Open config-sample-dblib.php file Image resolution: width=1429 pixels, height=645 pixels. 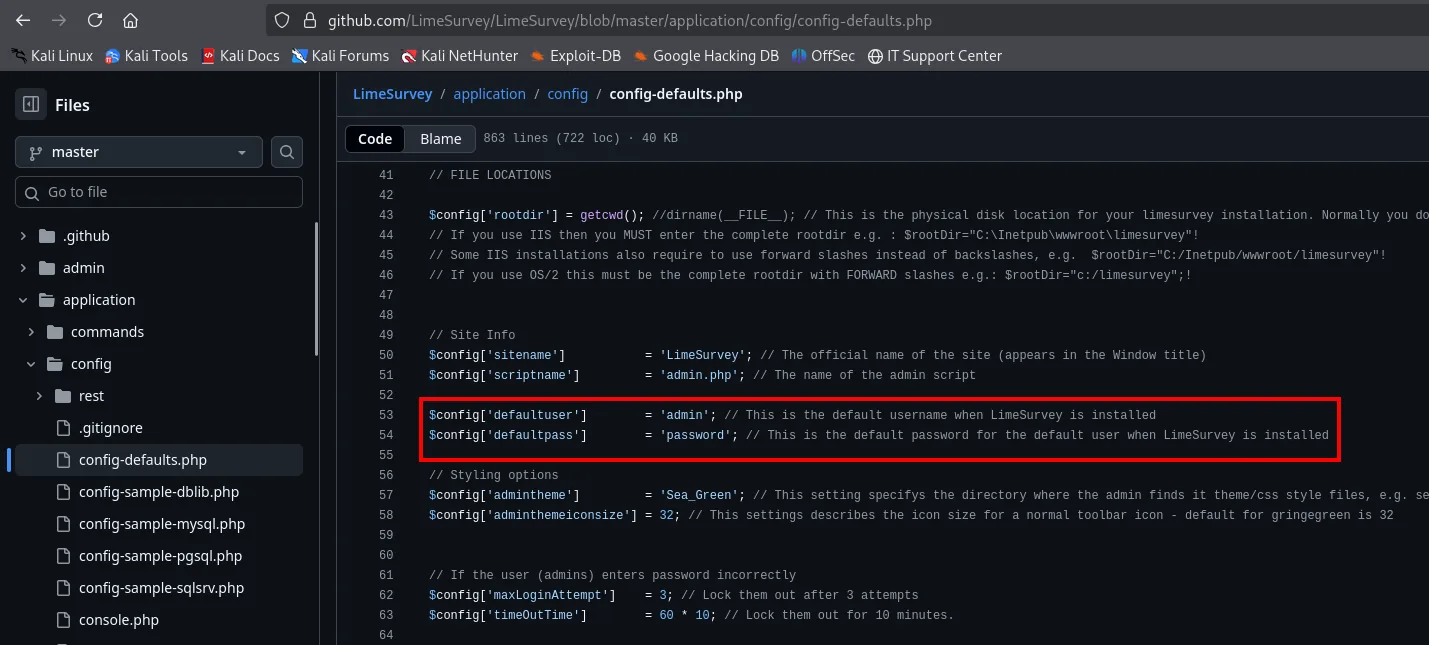158,492
